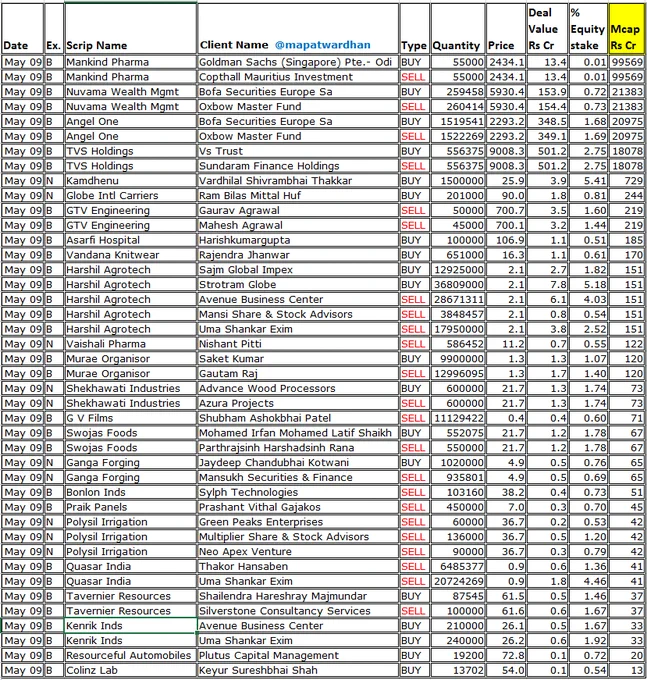Click the @mapatwardhan handle text
647x680 pixels.
point(323,45)
